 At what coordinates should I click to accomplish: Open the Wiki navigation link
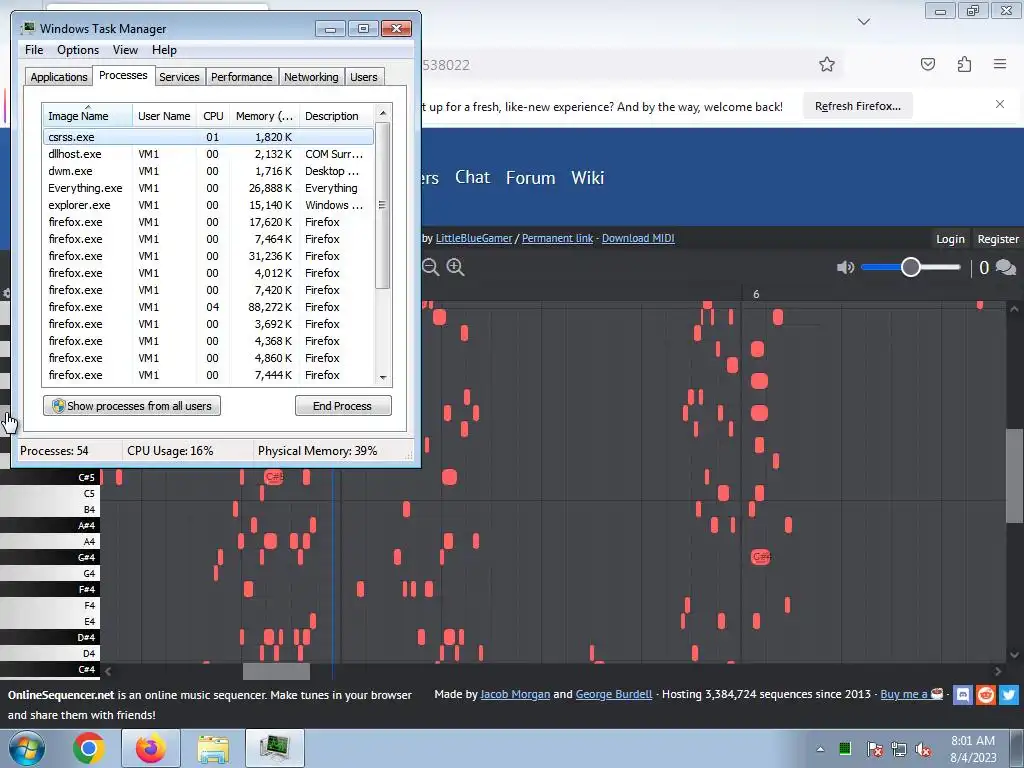pos(587,177)
